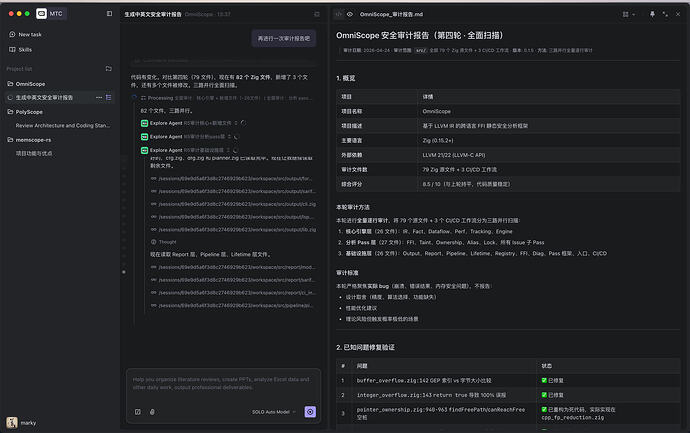The image size is (690, 433).
Task: Open Review Architecture and Coding Standards task
Action: click(62, 126)
